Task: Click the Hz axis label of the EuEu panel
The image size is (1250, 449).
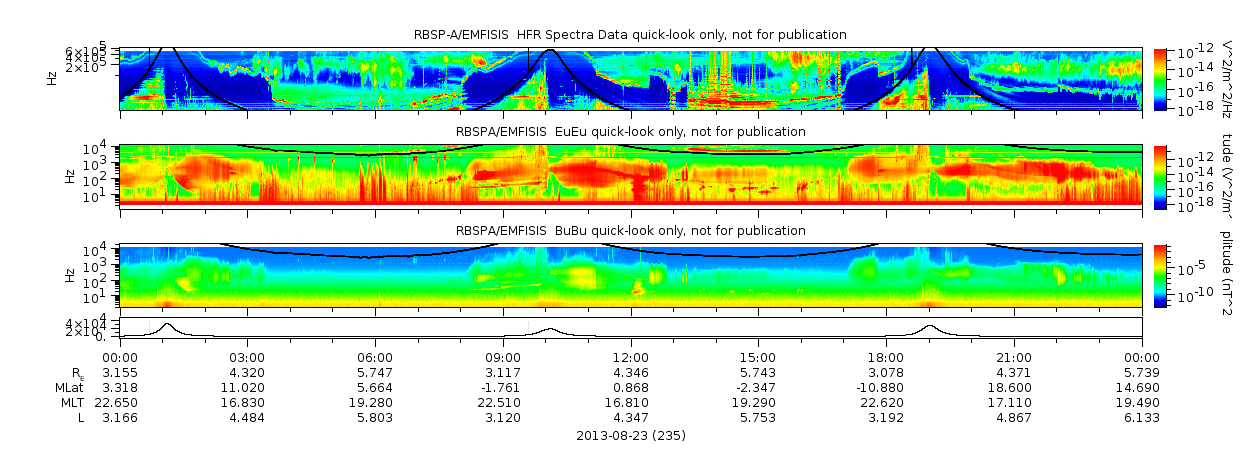Action: click(69, 175)
